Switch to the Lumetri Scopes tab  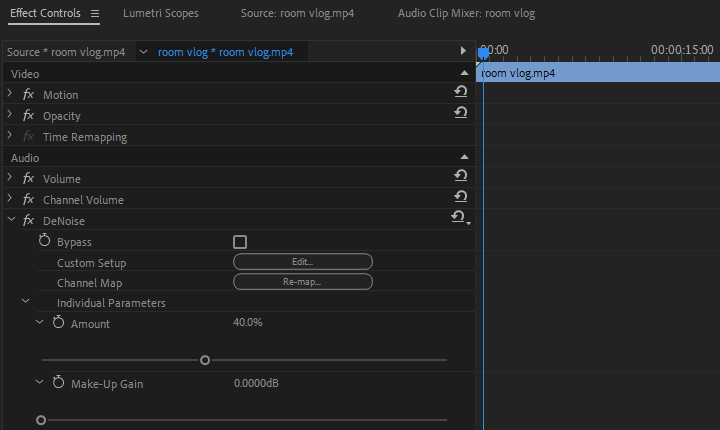pos(160,14)
